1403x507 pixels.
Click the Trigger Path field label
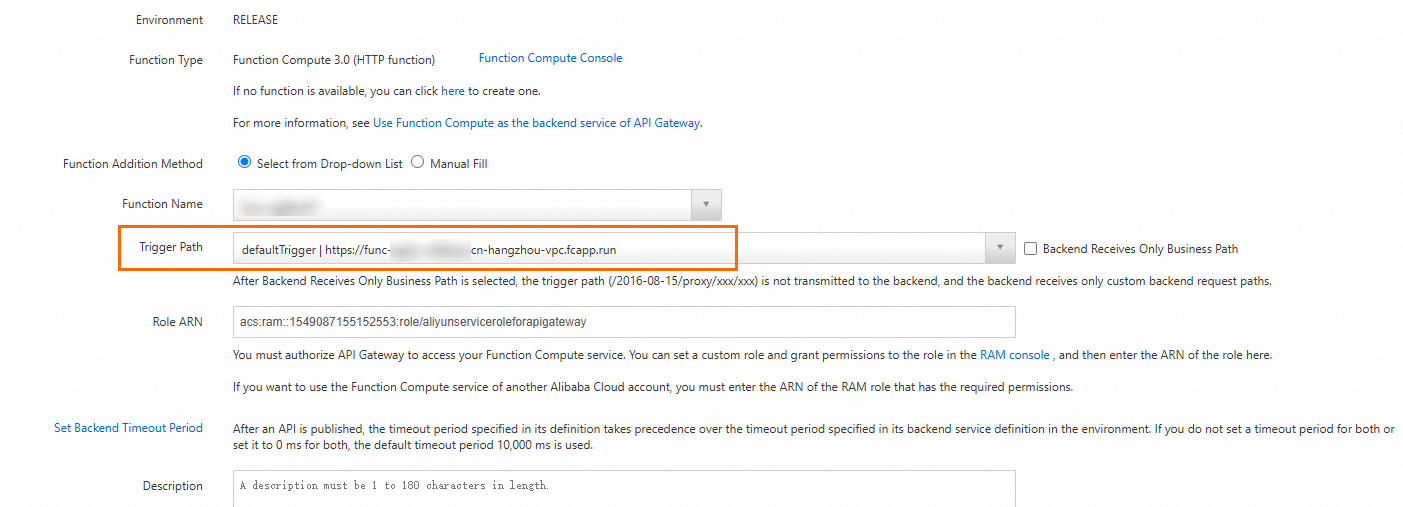pyautogui.click(x=171, y=247)
